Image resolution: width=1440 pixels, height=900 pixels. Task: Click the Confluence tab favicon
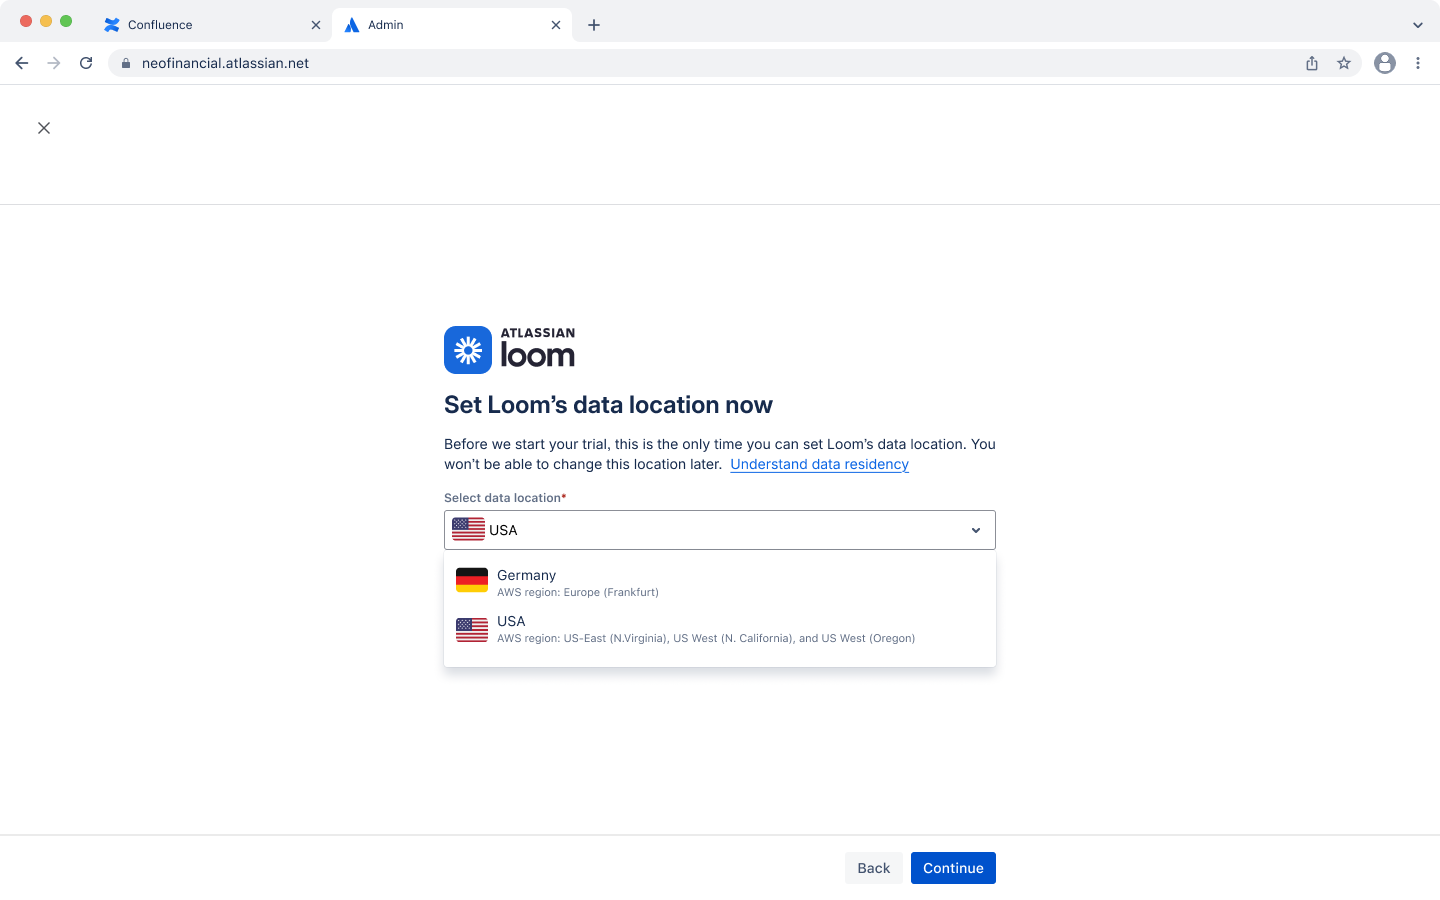pos(112,25)
